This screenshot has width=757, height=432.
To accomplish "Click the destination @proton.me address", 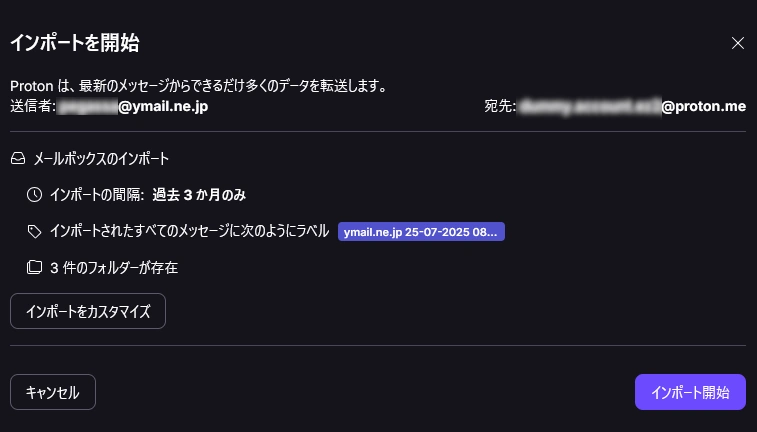I will 631,106.
